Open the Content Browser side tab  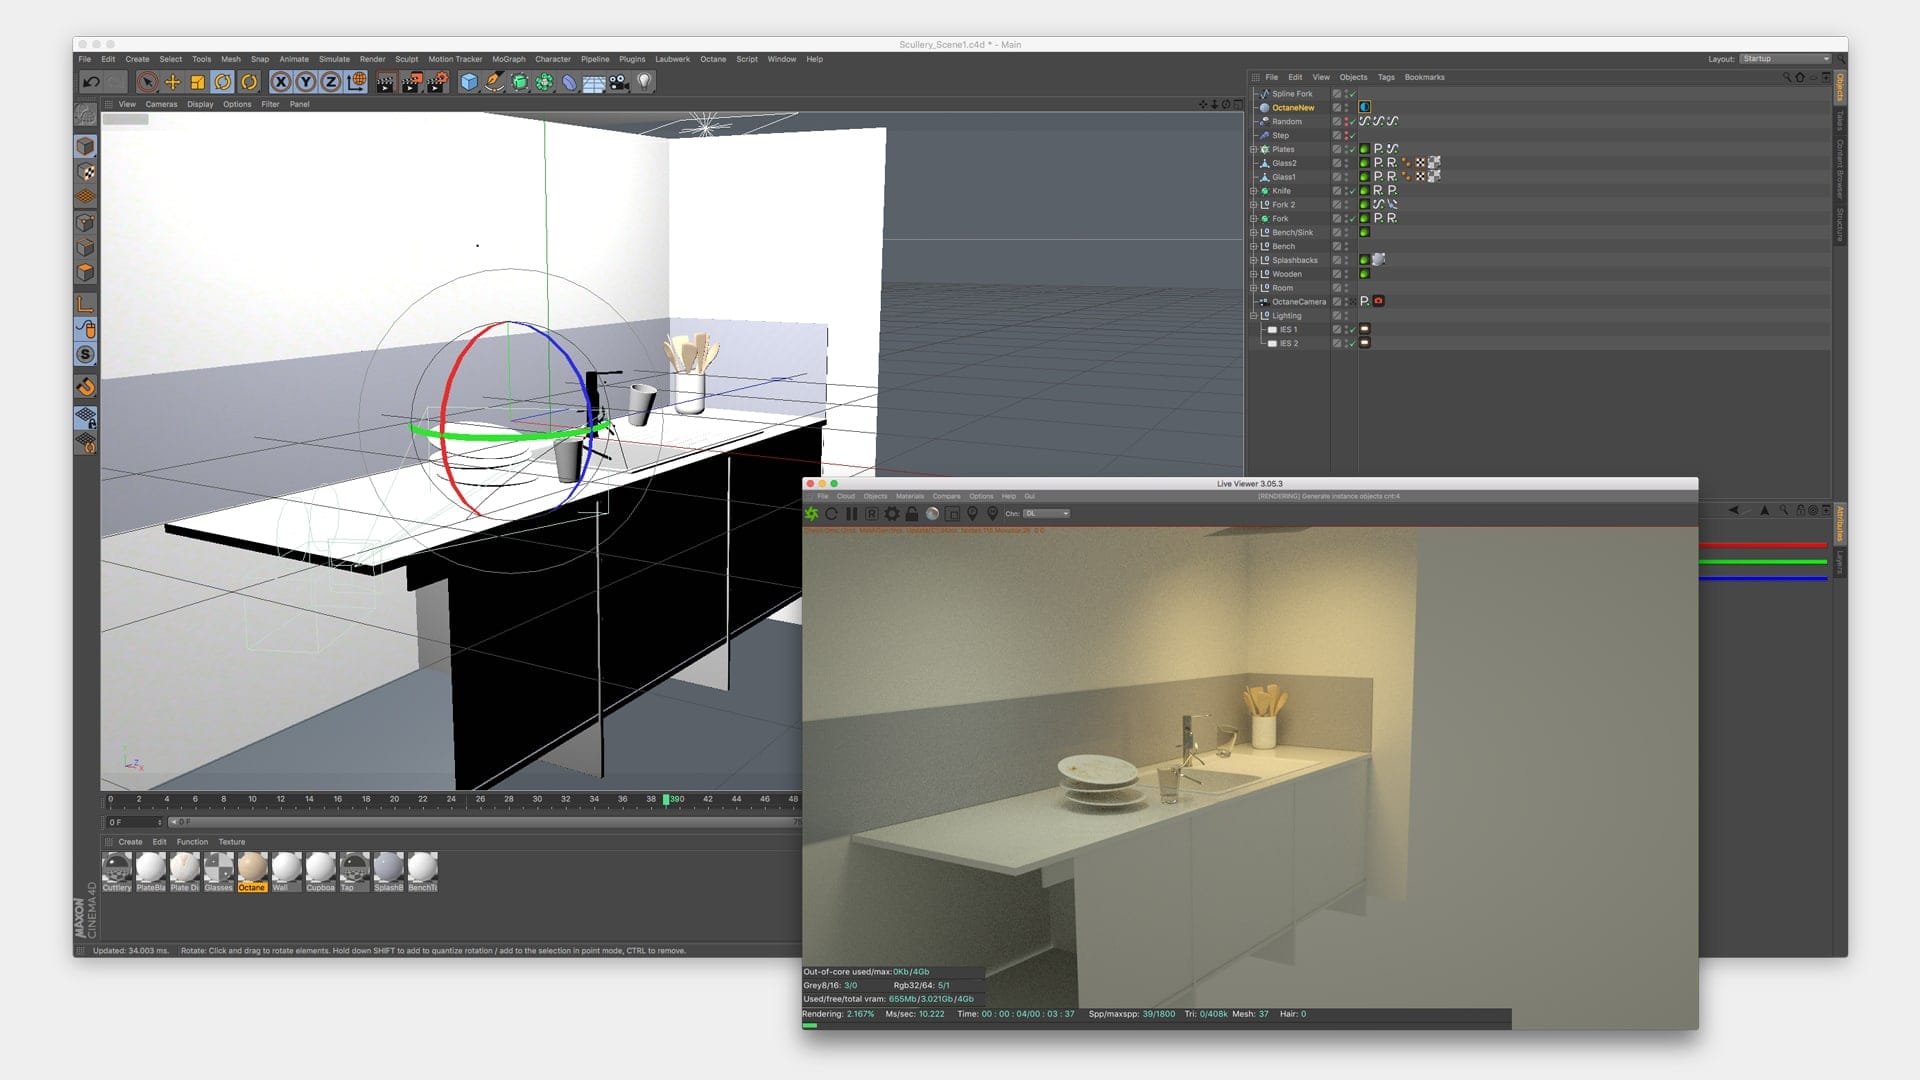point(1839,170)
